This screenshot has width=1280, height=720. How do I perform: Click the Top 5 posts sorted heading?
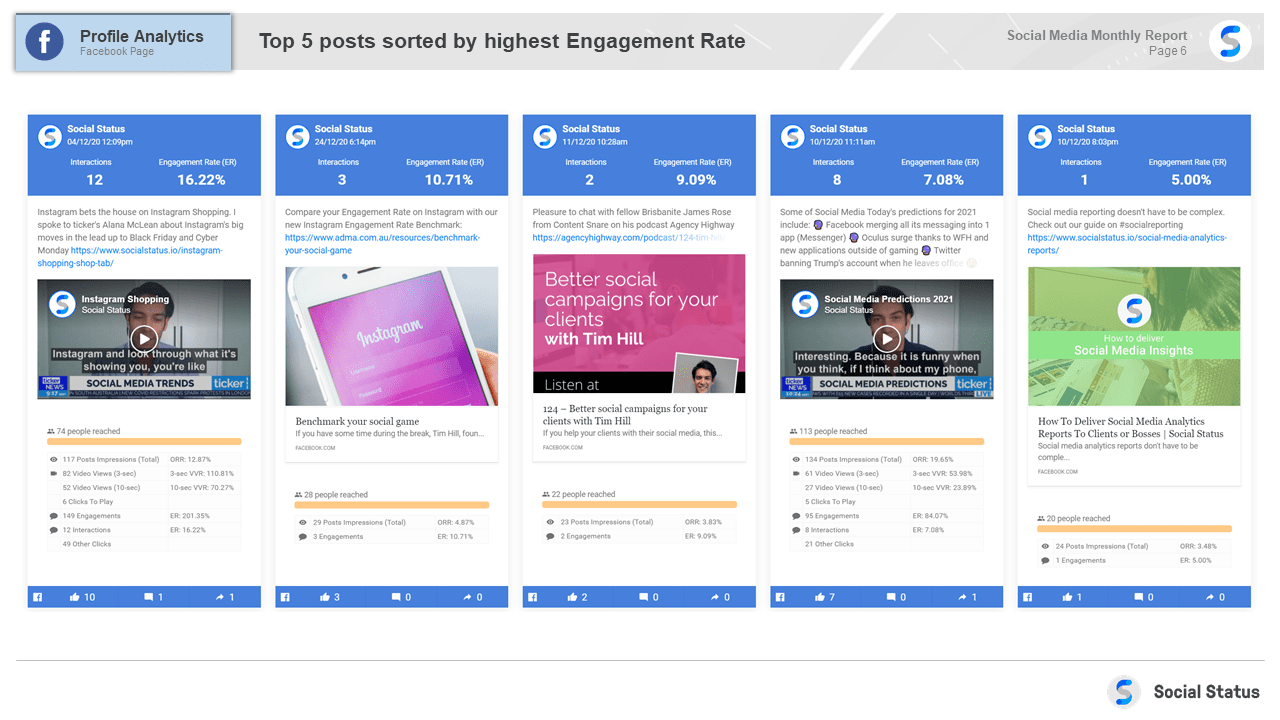pos(502,41)
